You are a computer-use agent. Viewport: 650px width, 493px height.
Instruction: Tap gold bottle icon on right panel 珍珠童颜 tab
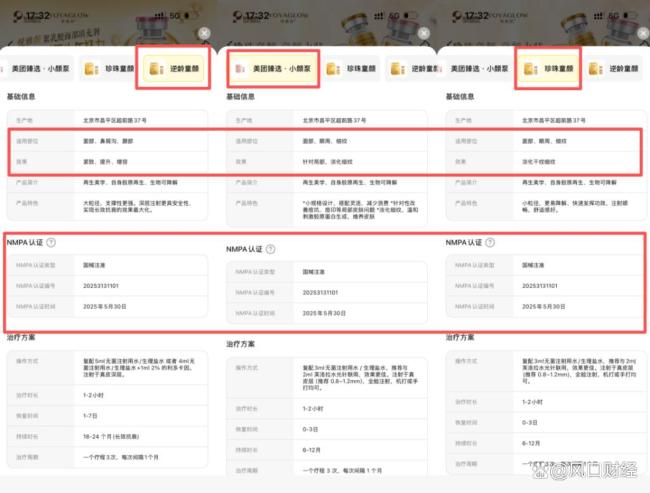pos(531,68)
